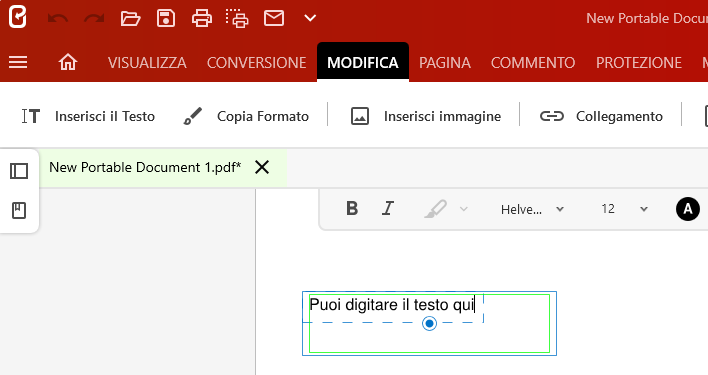Viewport: 708px width, 375px height.
Task: Click the Inserisci immagine button
Action: pyautogui.click(x=426, y=116)
